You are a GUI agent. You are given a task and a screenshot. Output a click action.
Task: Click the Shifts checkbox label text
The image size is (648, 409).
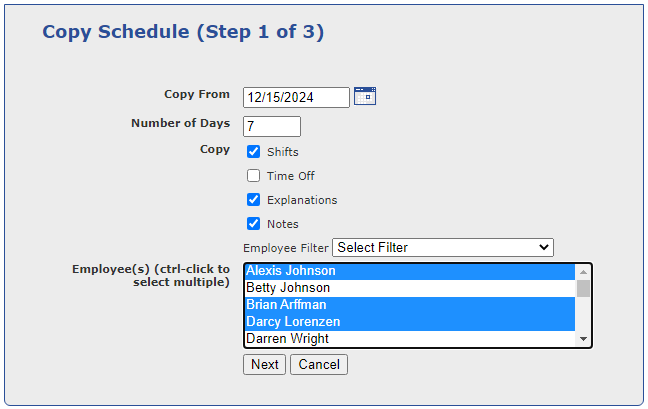[x=283, y=152]
